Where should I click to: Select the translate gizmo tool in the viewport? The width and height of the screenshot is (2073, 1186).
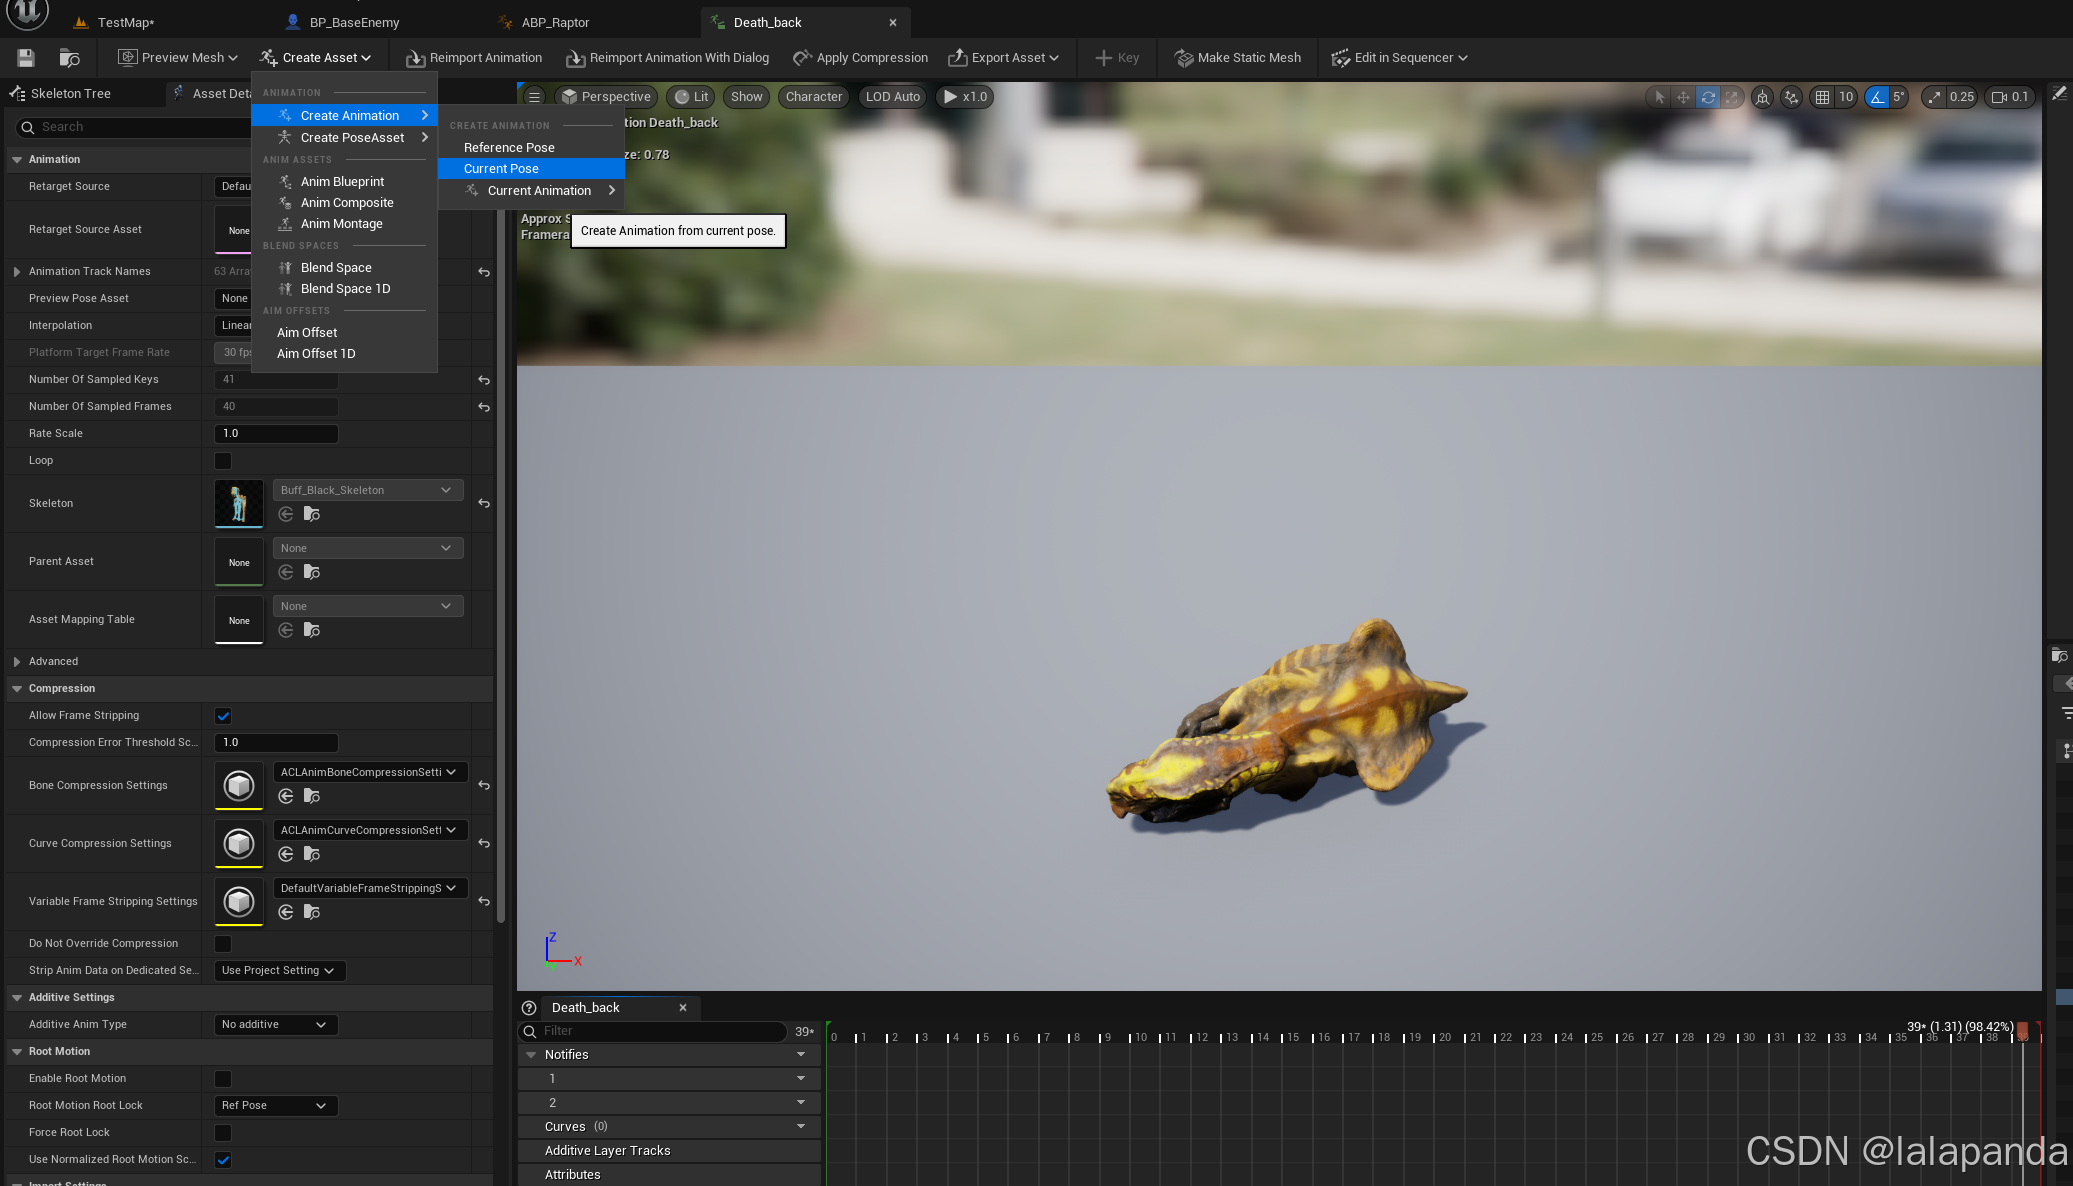[x=1683, y=97]
